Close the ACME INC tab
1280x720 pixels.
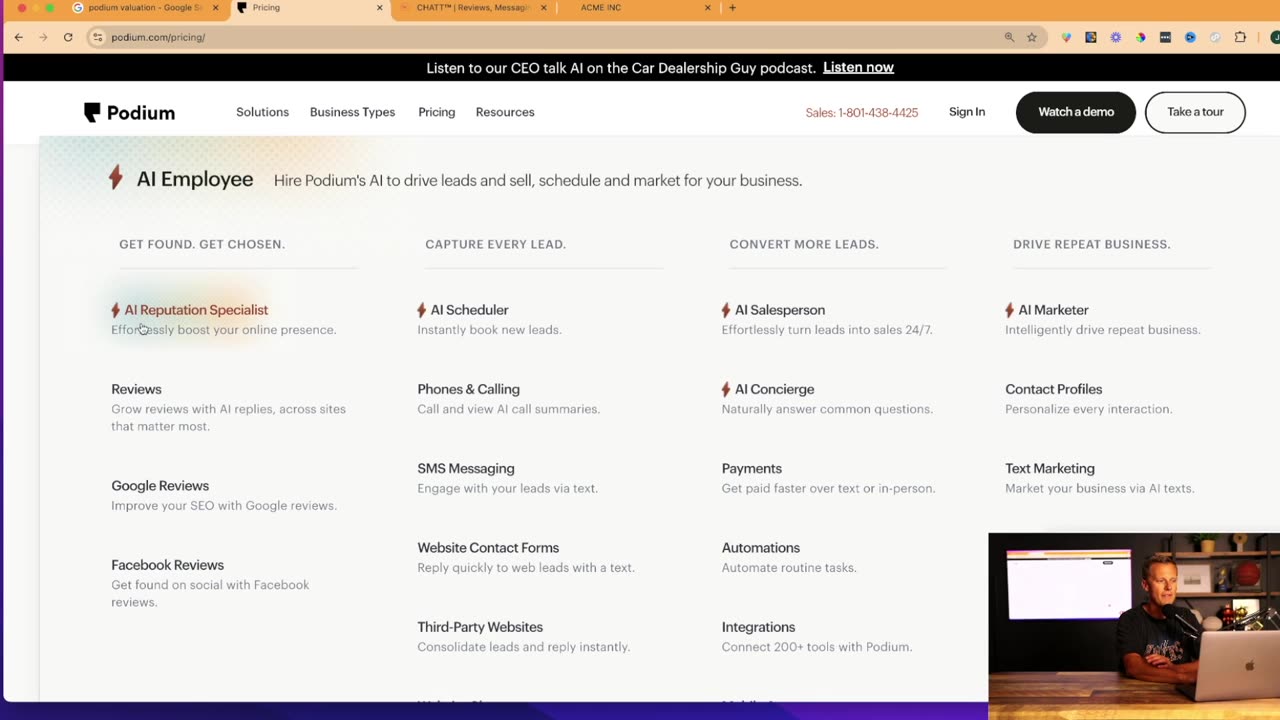point(708,8)
